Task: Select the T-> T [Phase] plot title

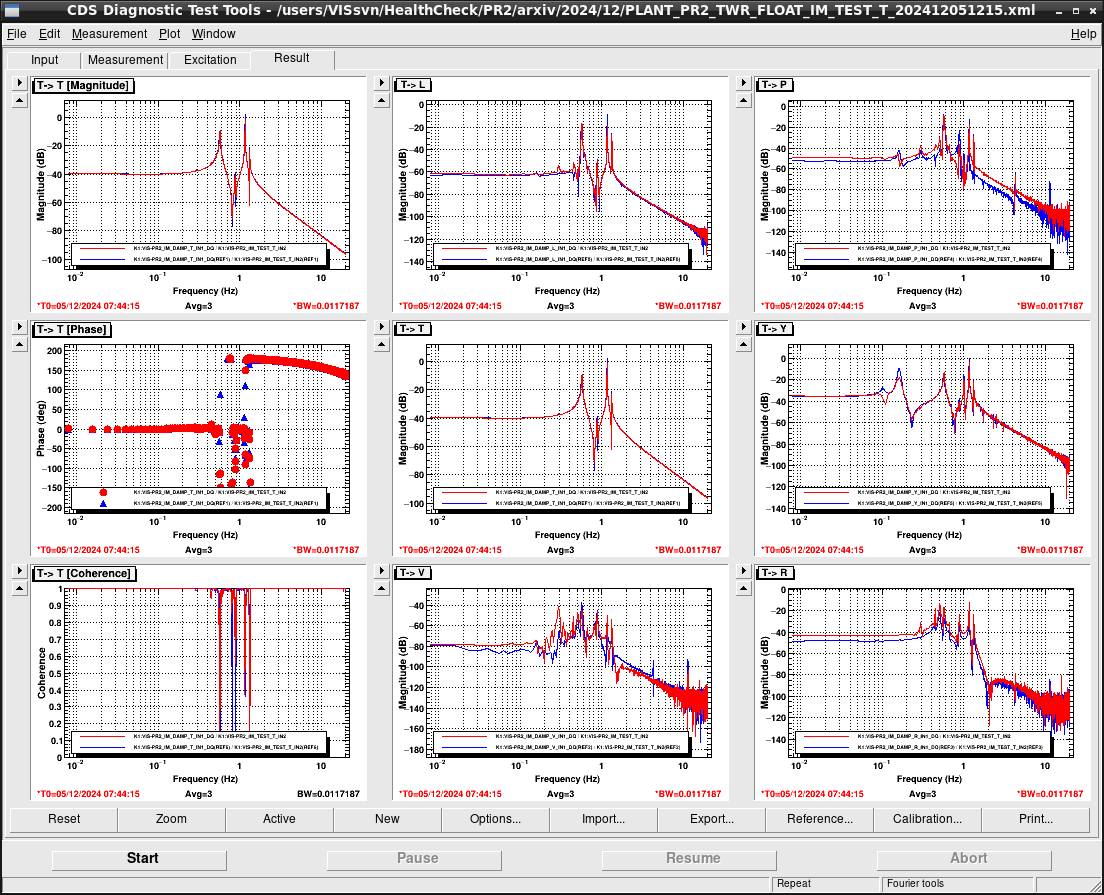Action: (72, 330)
